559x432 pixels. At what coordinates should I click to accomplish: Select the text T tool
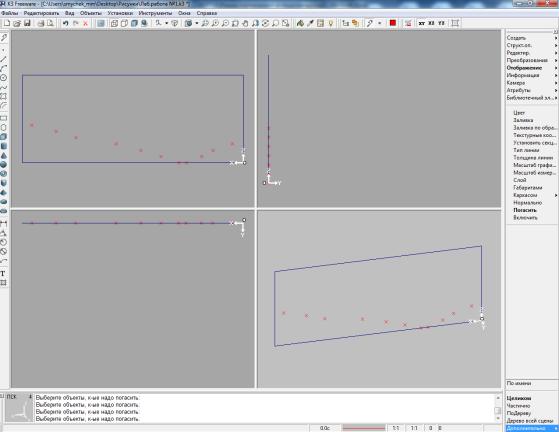(x=3, y=273)
